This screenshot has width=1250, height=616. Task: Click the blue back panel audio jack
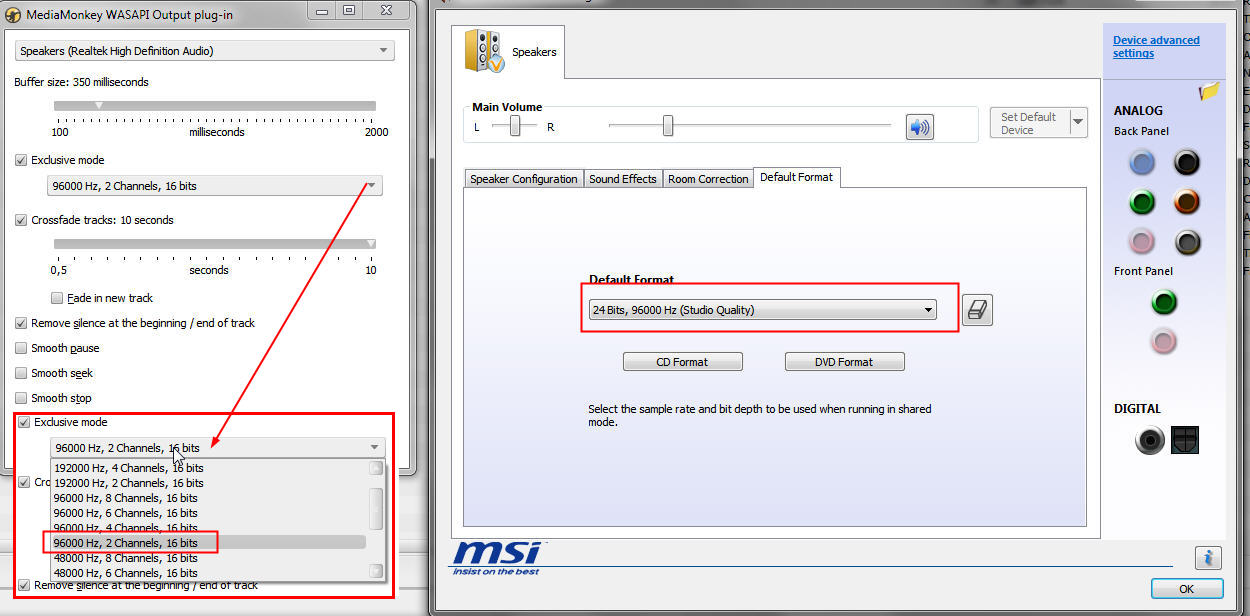pyautogui.click(x=1142, y=163)
